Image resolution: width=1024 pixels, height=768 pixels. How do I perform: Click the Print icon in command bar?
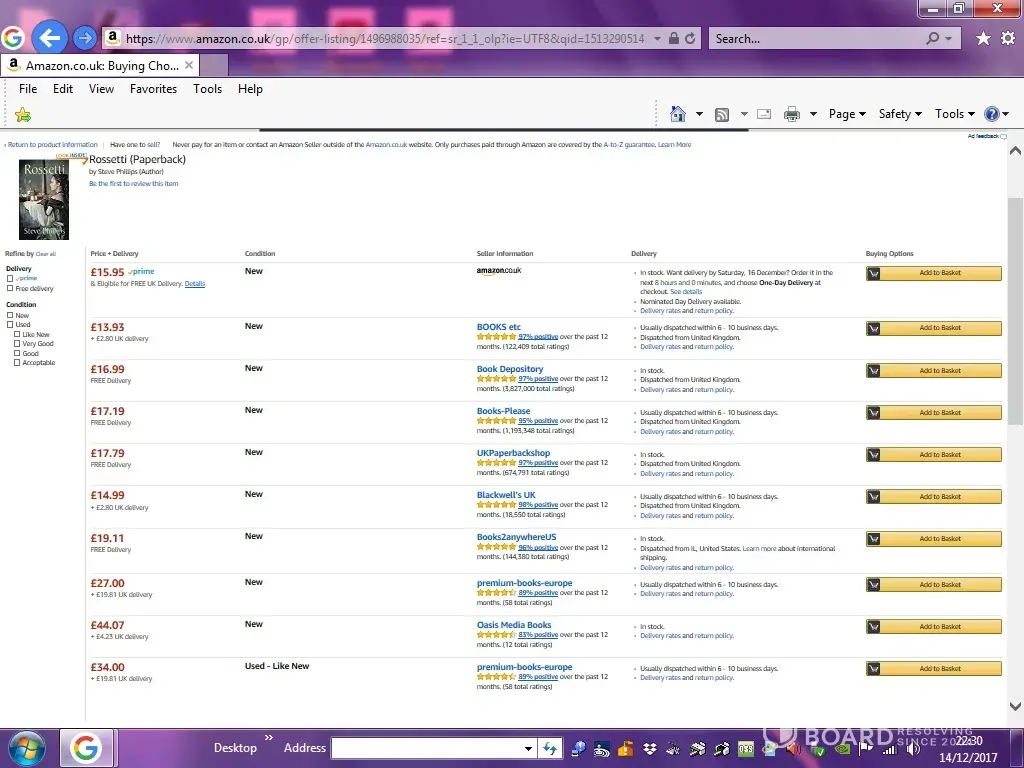click(x=792, y=114)
